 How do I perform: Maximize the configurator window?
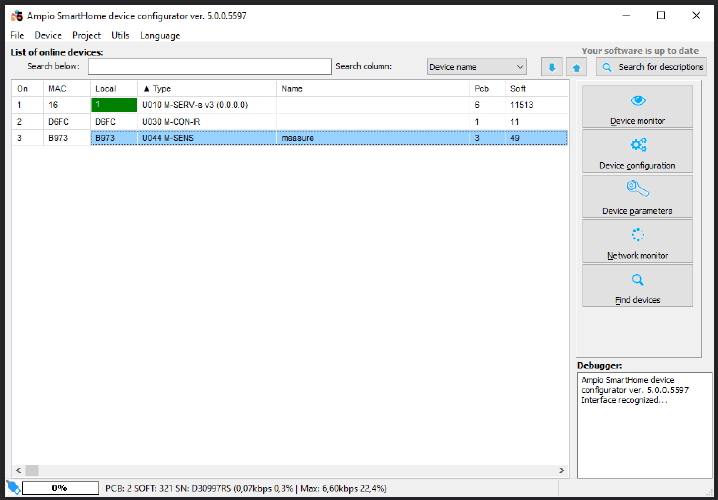[661, 16]
